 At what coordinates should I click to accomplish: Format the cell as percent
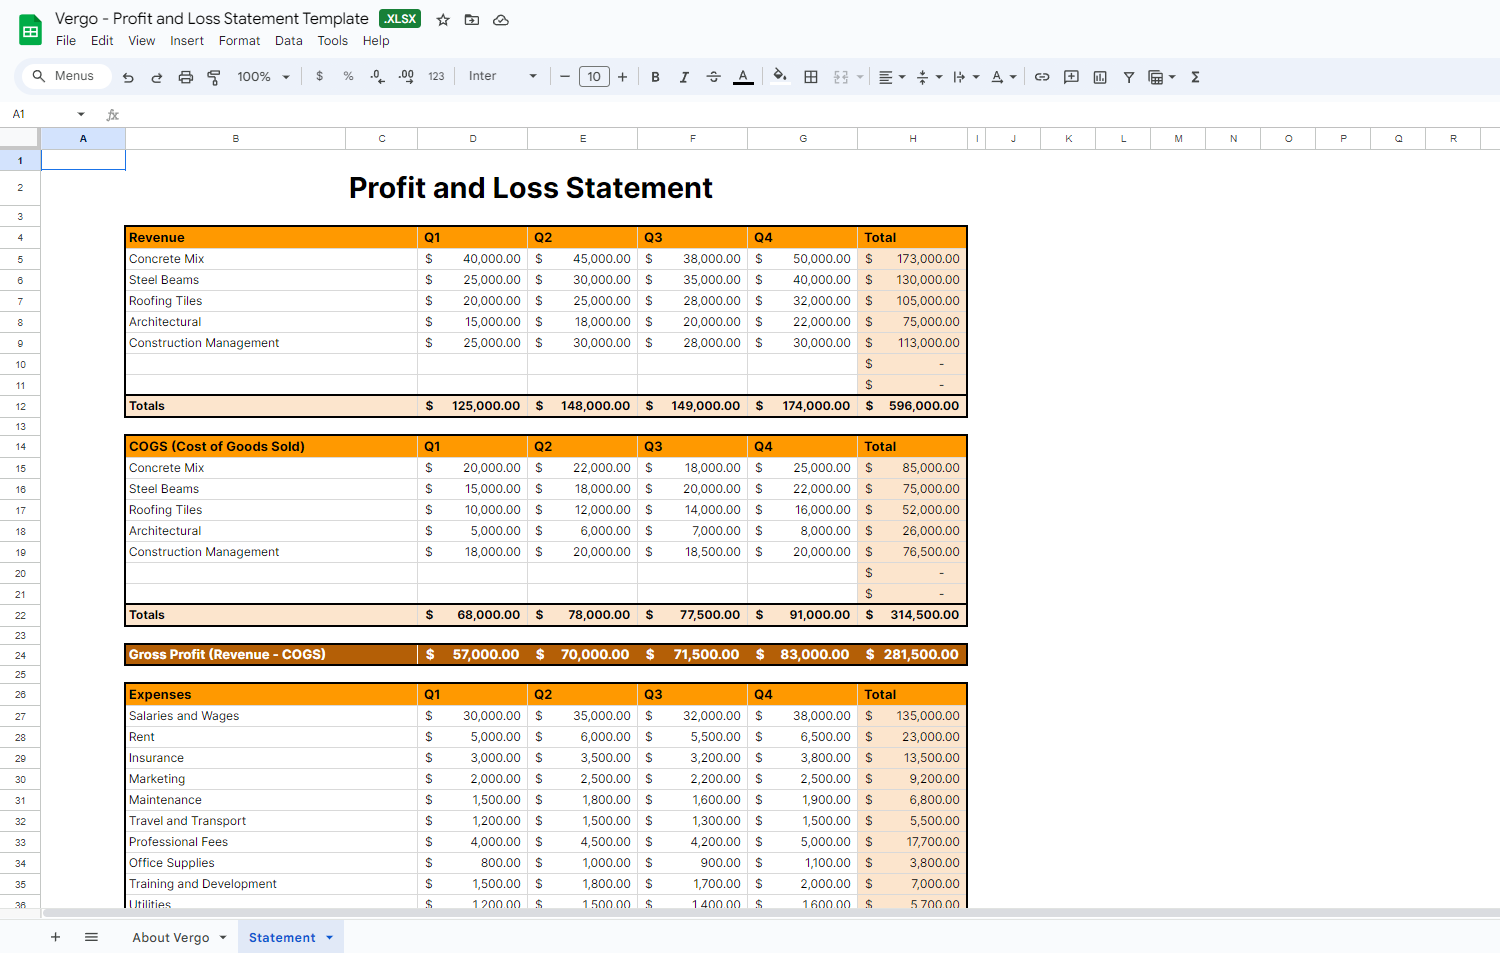coord(348,76)
